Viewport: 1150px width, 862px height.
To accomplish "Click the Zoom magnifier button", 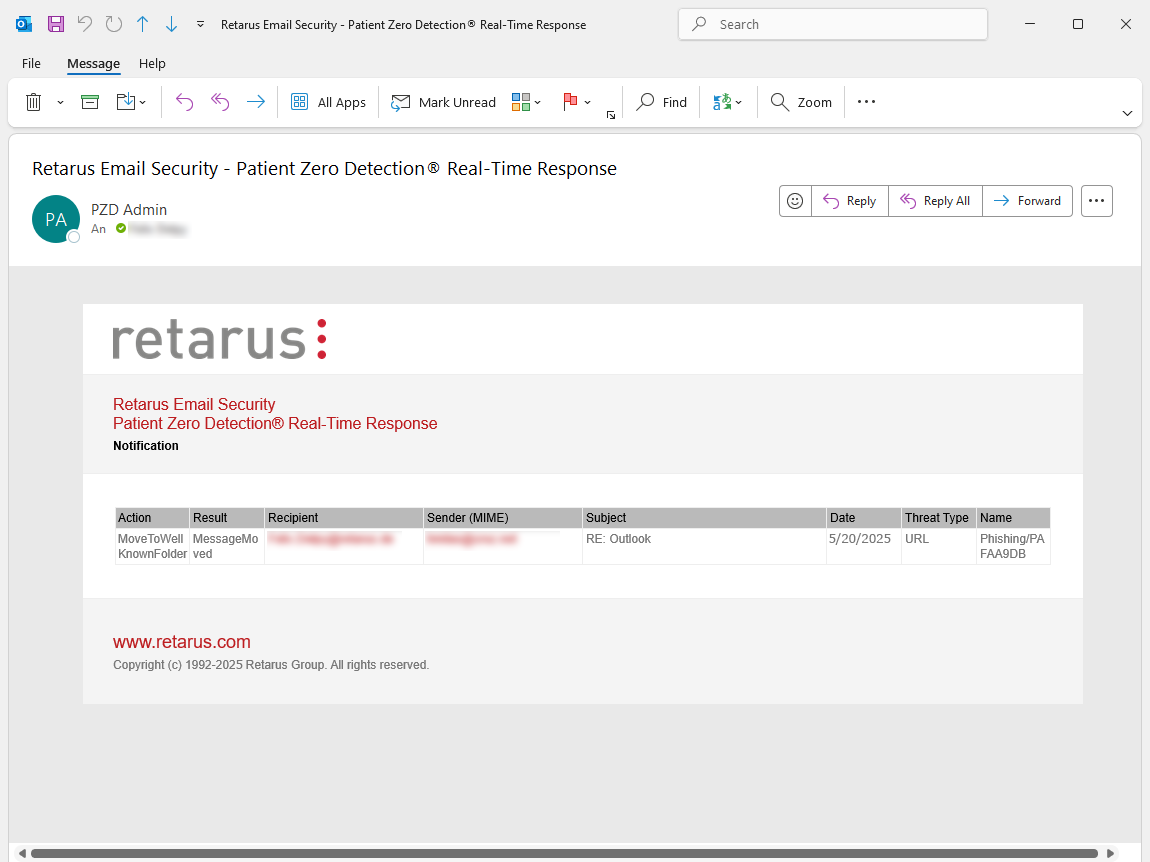I will pos(801,102).
